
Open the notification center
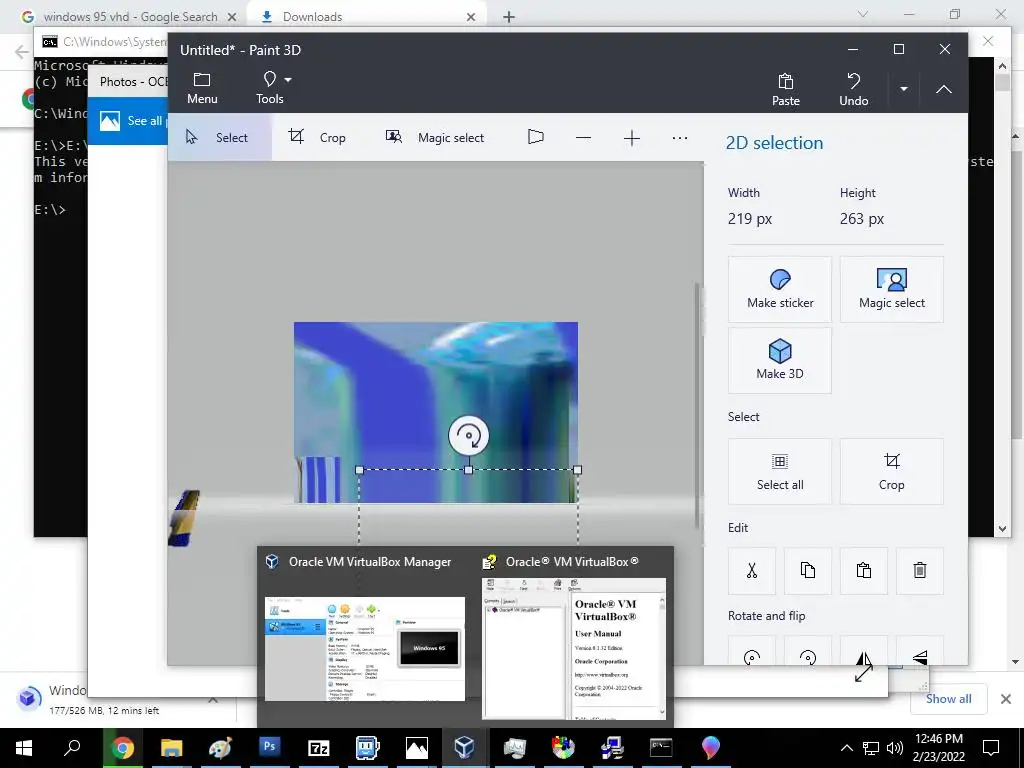pyautogui.click(x=991, y=748)
